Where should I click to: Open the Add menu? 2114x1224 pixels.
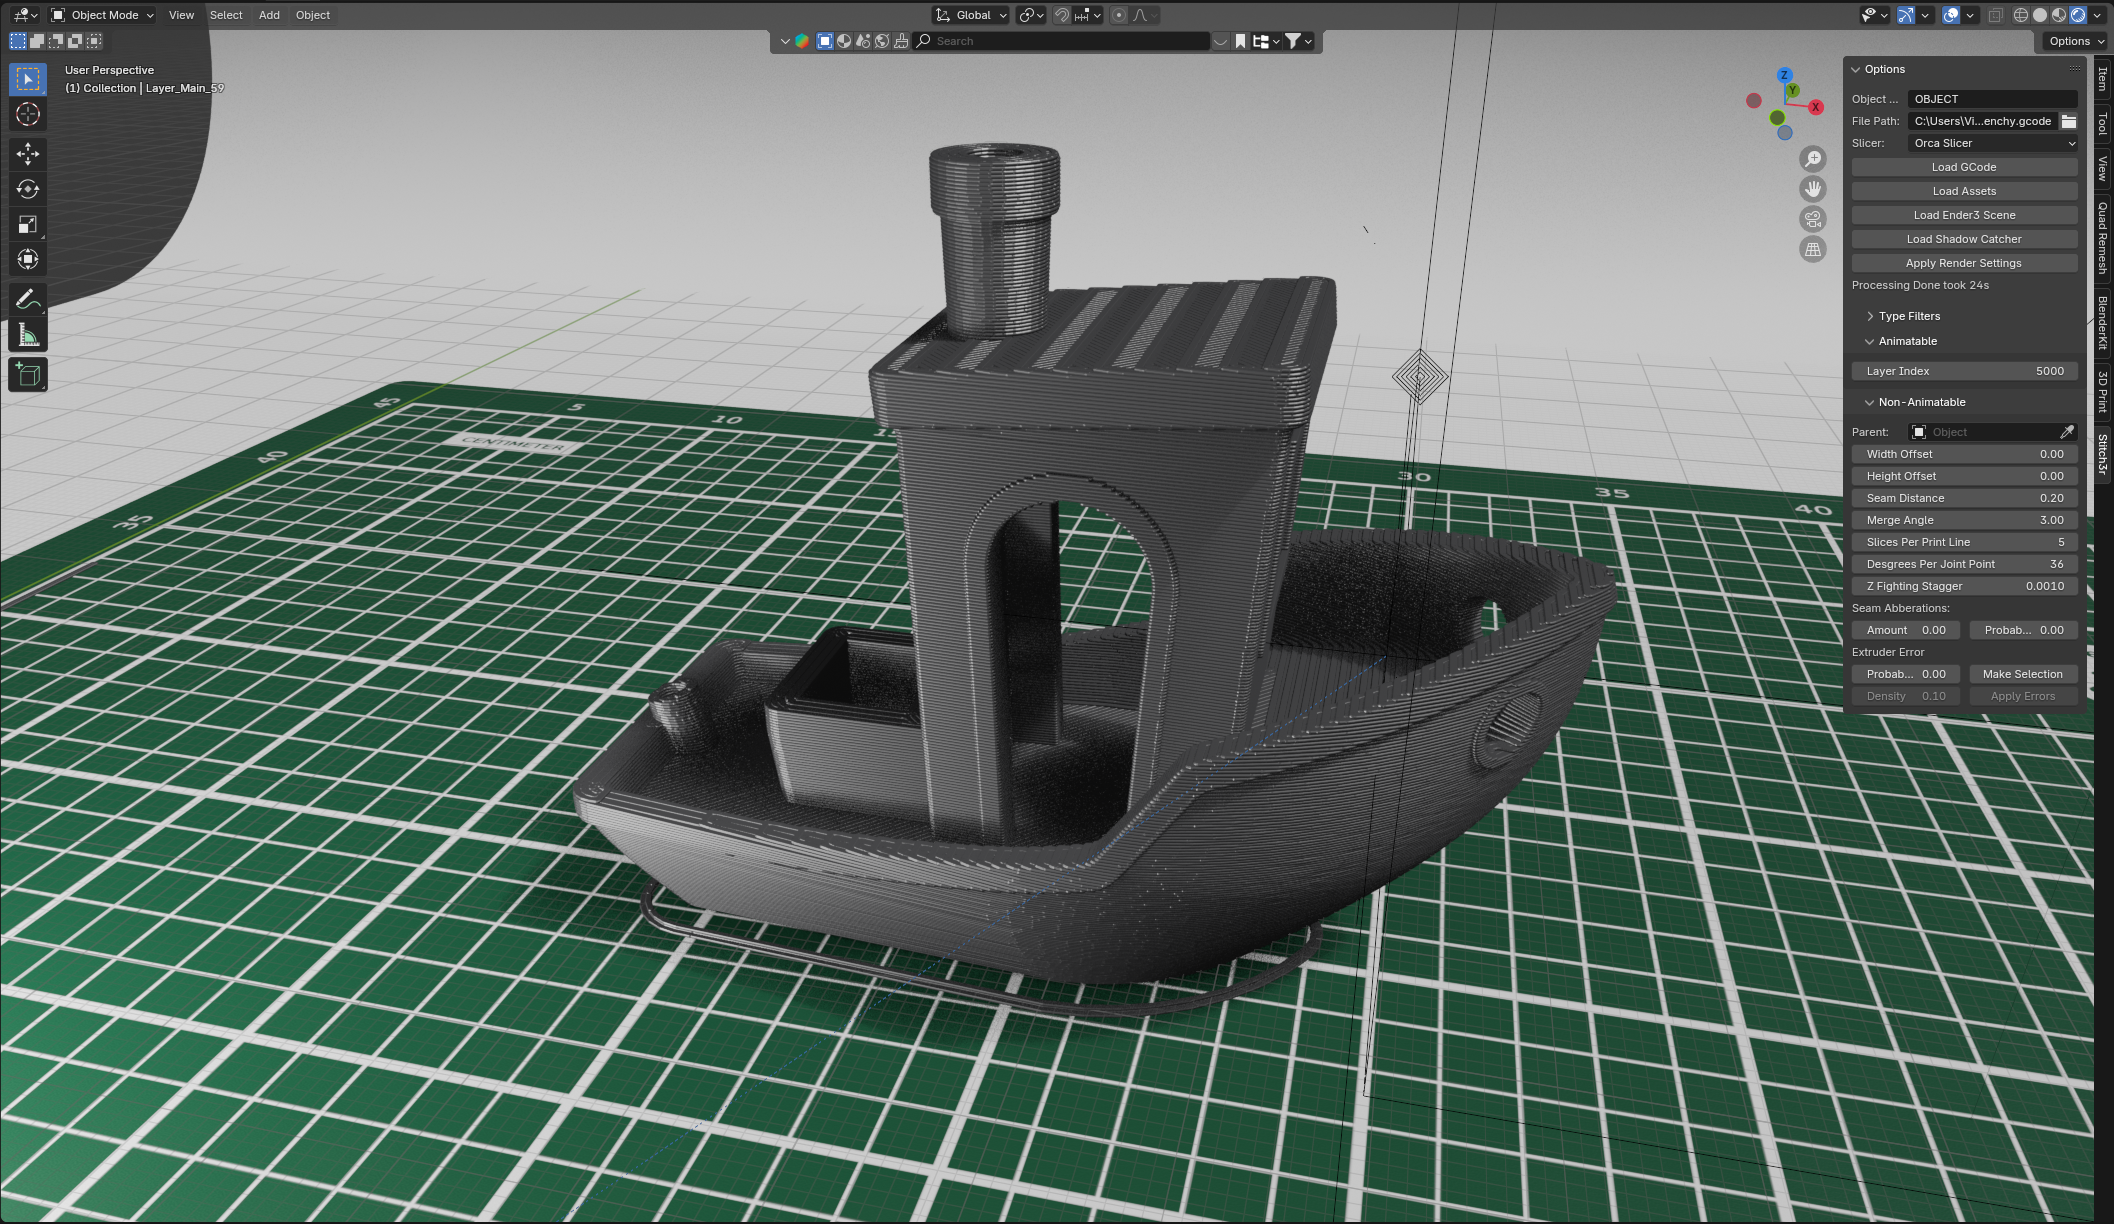click(x=268, y=15)
